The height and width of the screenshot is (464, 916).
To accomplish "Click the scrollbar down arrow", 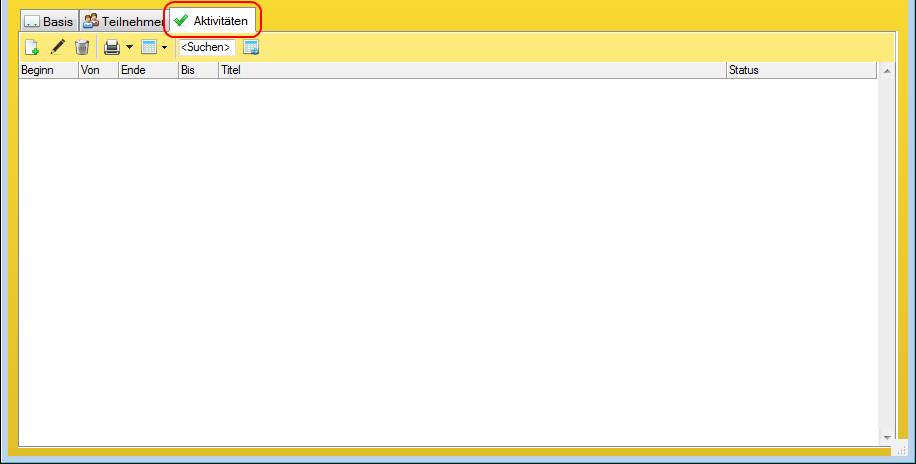I will pyautogui.click(x=886, y=438).
